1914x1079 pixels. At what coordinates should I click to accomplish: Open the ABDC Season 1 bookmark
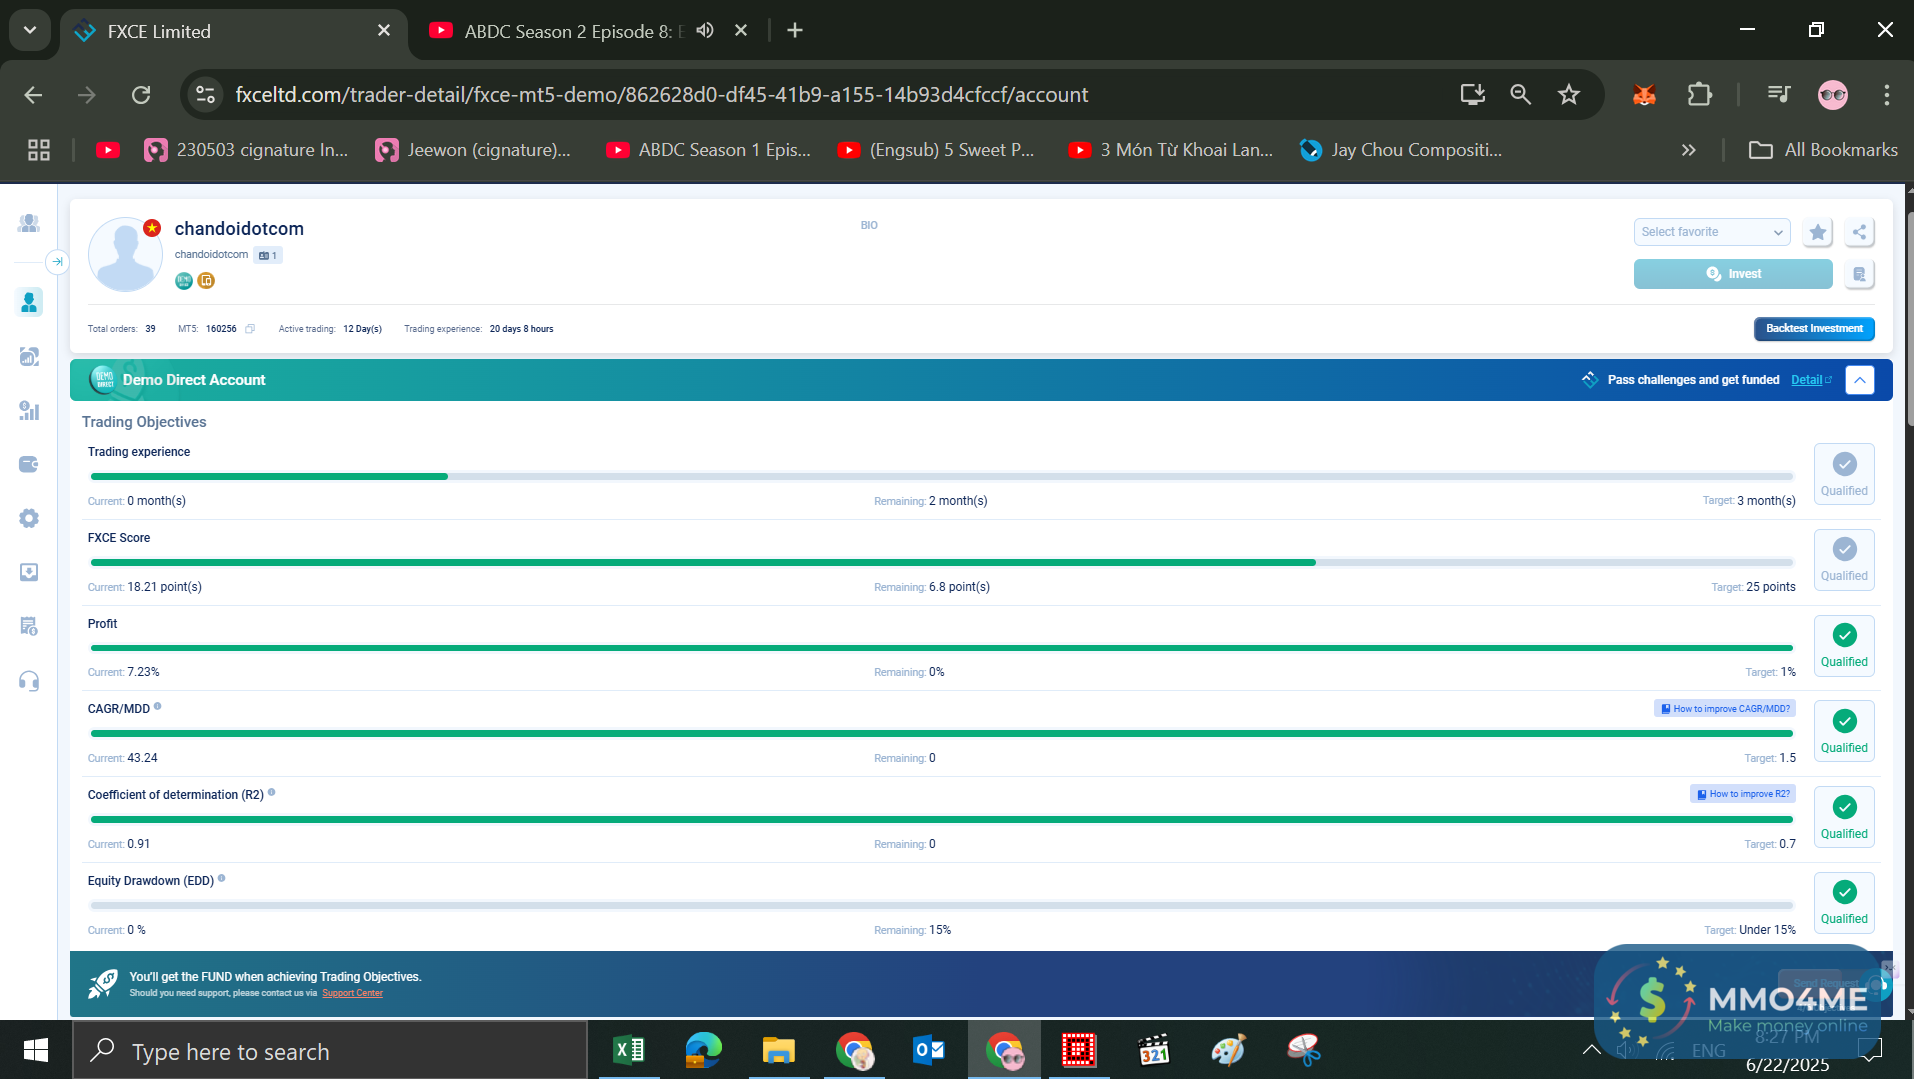click(709, 150)
